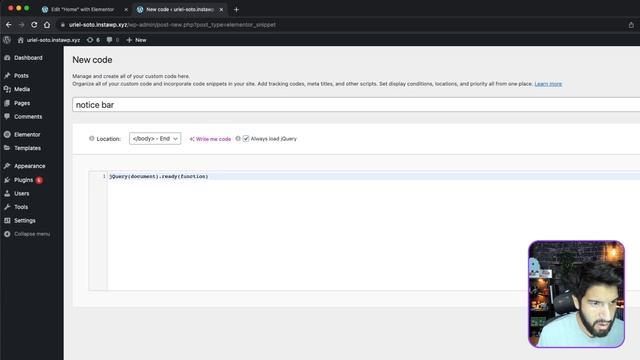Click the Media icon in the sidebar
This screenshot has width=640, height=360.
(7, 89)
